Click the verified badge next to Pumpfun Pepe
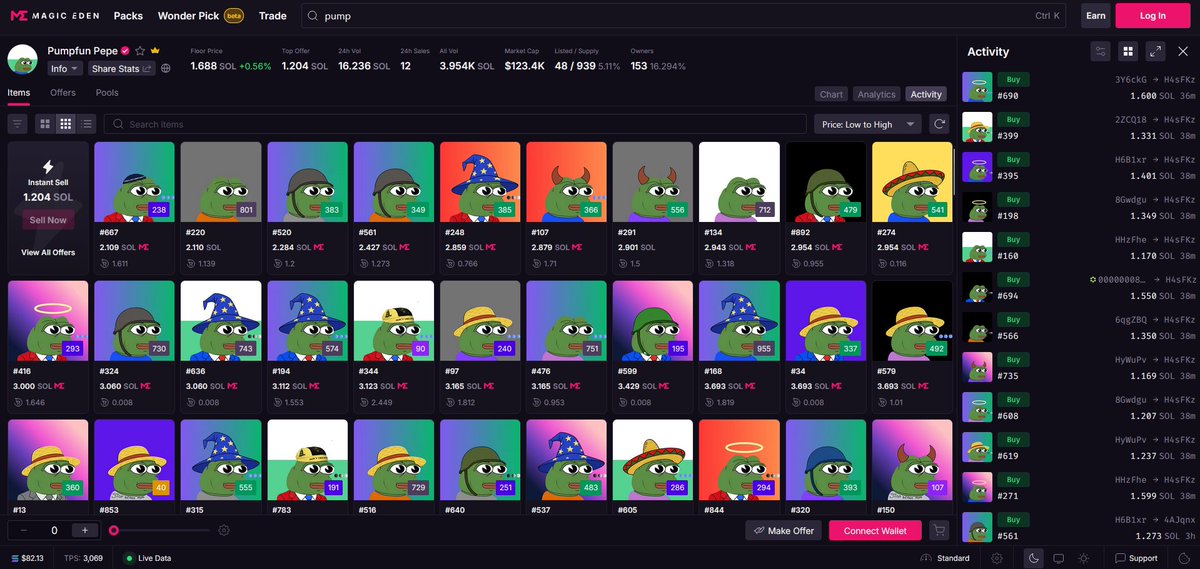Image resolution: width=1200 pixels, height=569 pixels. point(125,51)
